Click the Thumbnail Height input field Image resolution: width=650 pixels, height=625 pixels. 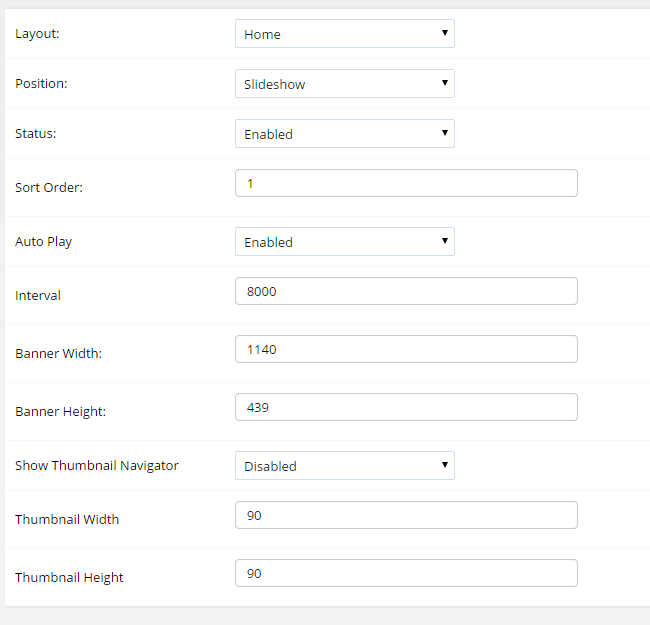[x=406, y=573]
